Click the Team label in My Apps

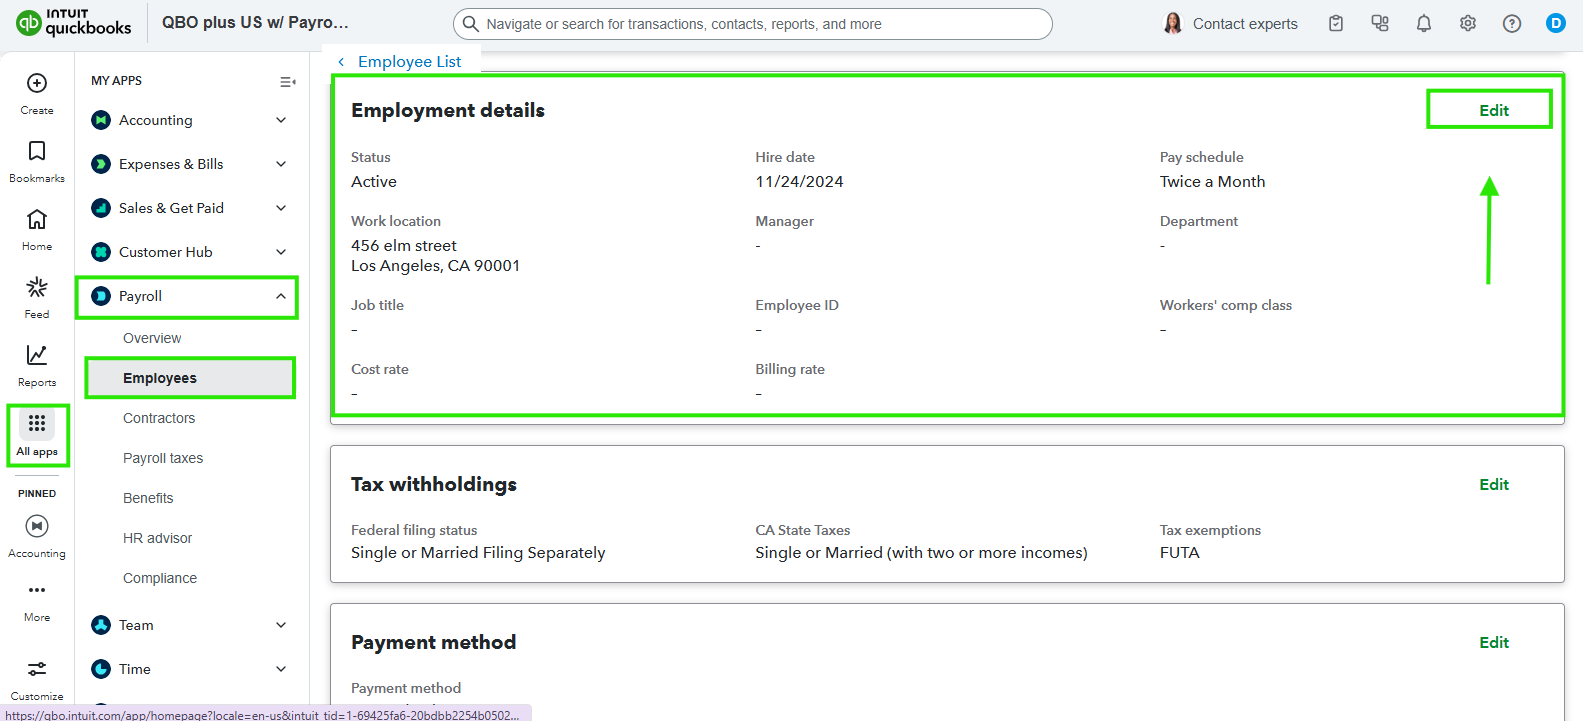(136, 625)
